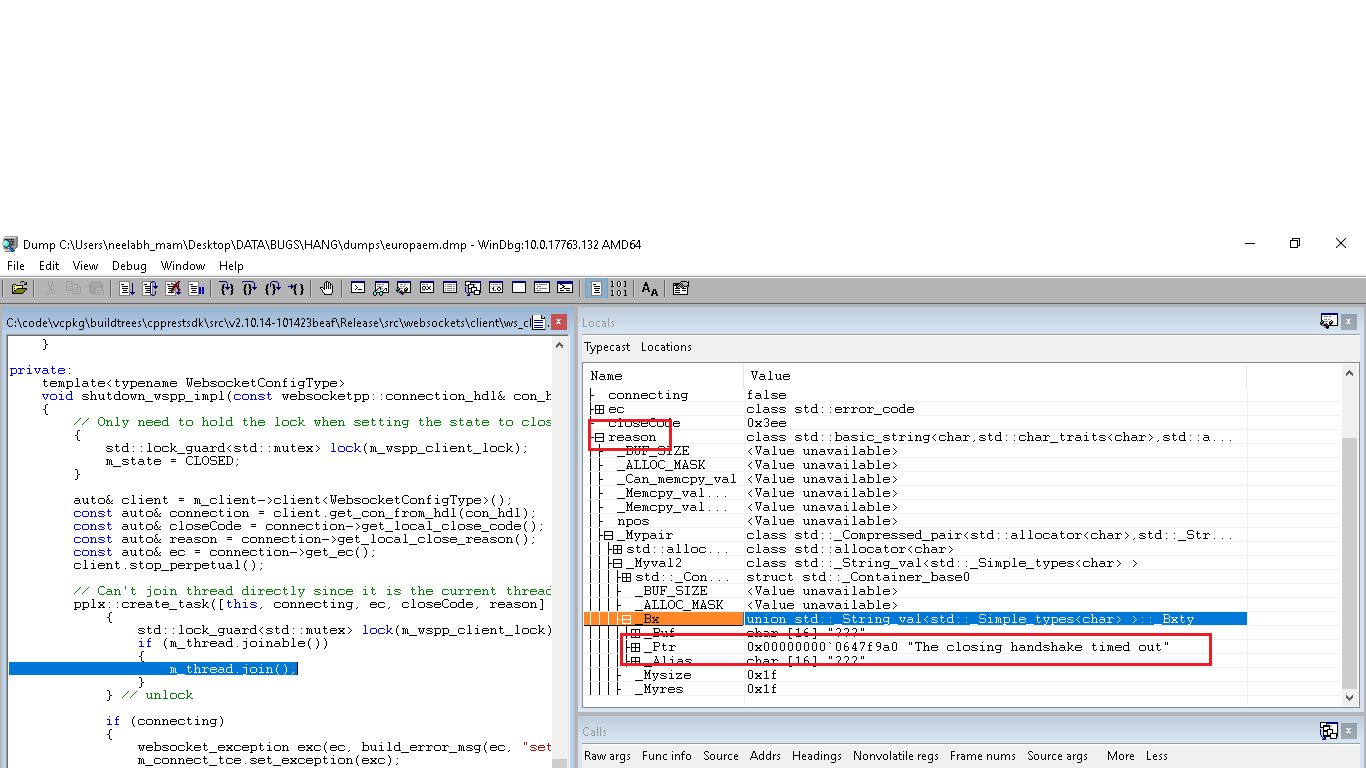
Task: Open the Debug menu
Action: (129, 266)
